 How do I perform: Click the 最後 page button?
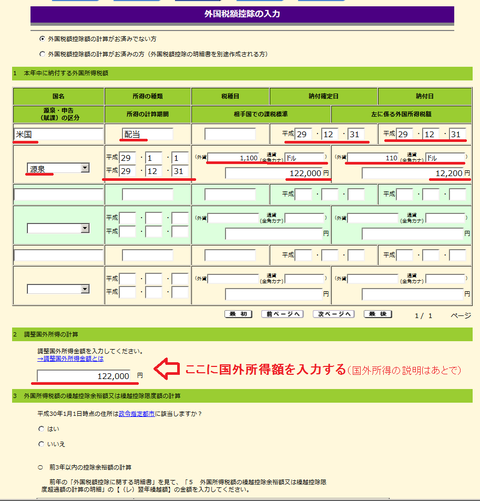click(378, 314)
